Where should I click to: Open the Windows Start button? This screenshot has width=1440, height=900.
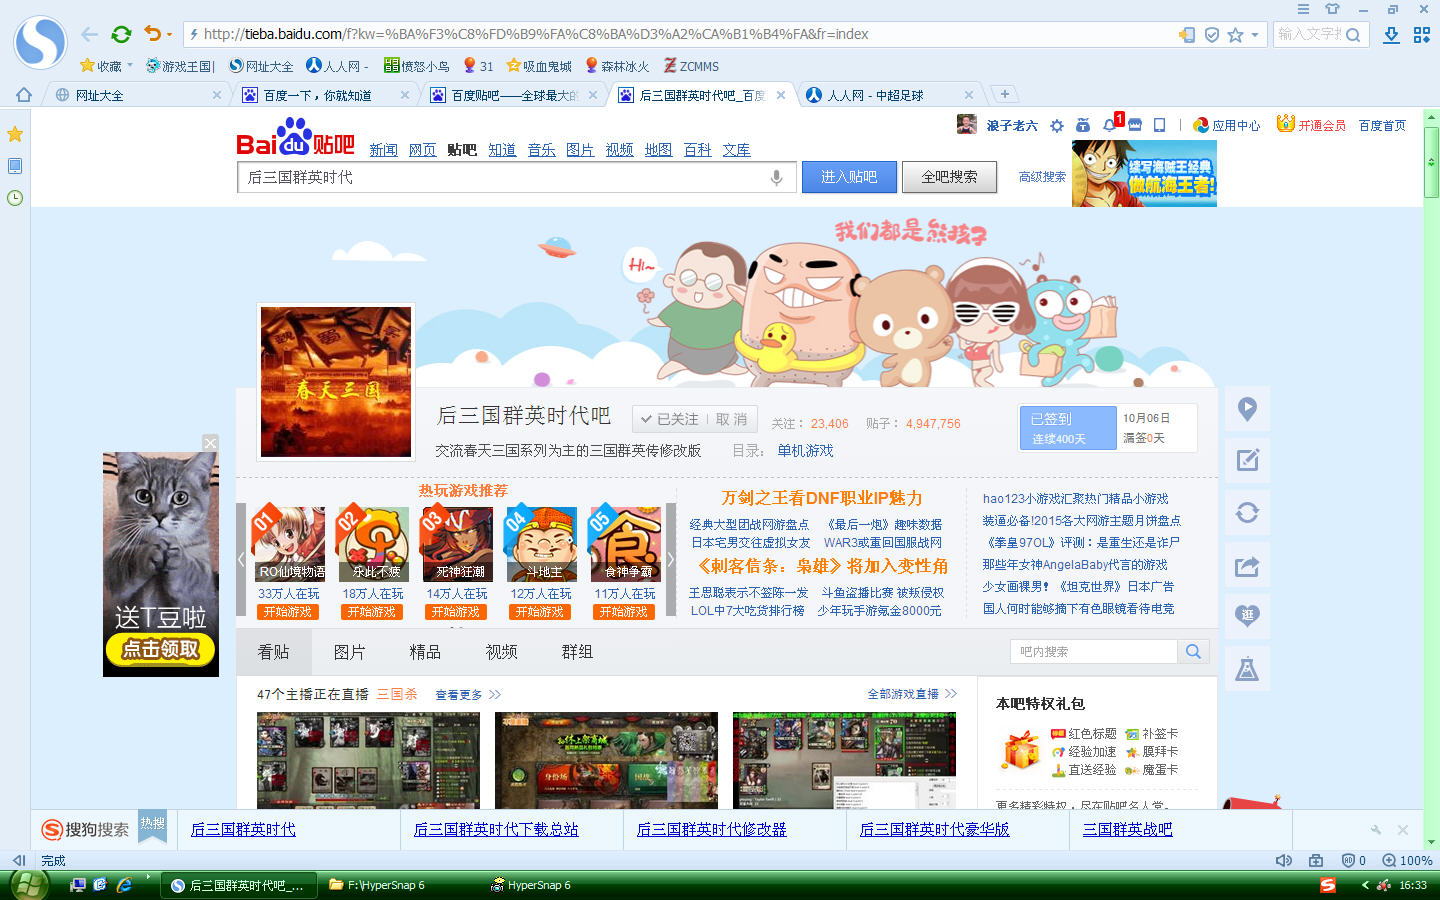coord(28,885)
